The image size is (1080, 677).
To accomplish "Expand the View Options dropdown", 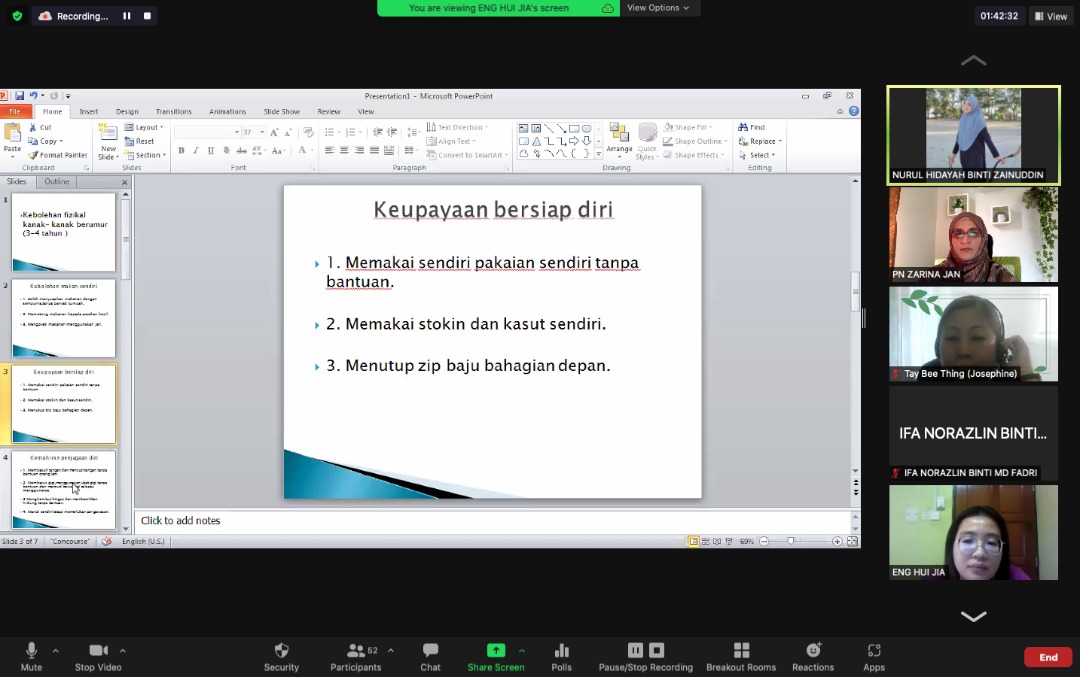I will [658, 8].
